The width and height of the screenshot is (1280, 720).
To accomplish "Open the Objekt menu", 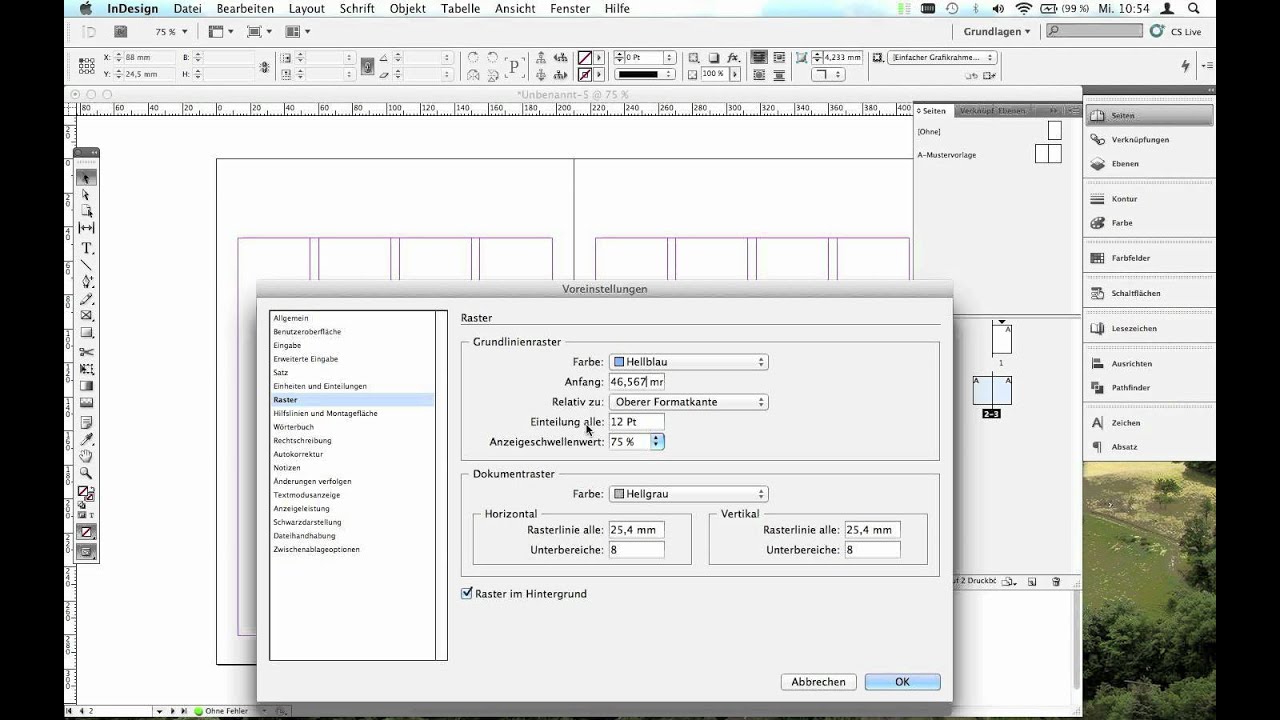I will (x=408, y=8).
